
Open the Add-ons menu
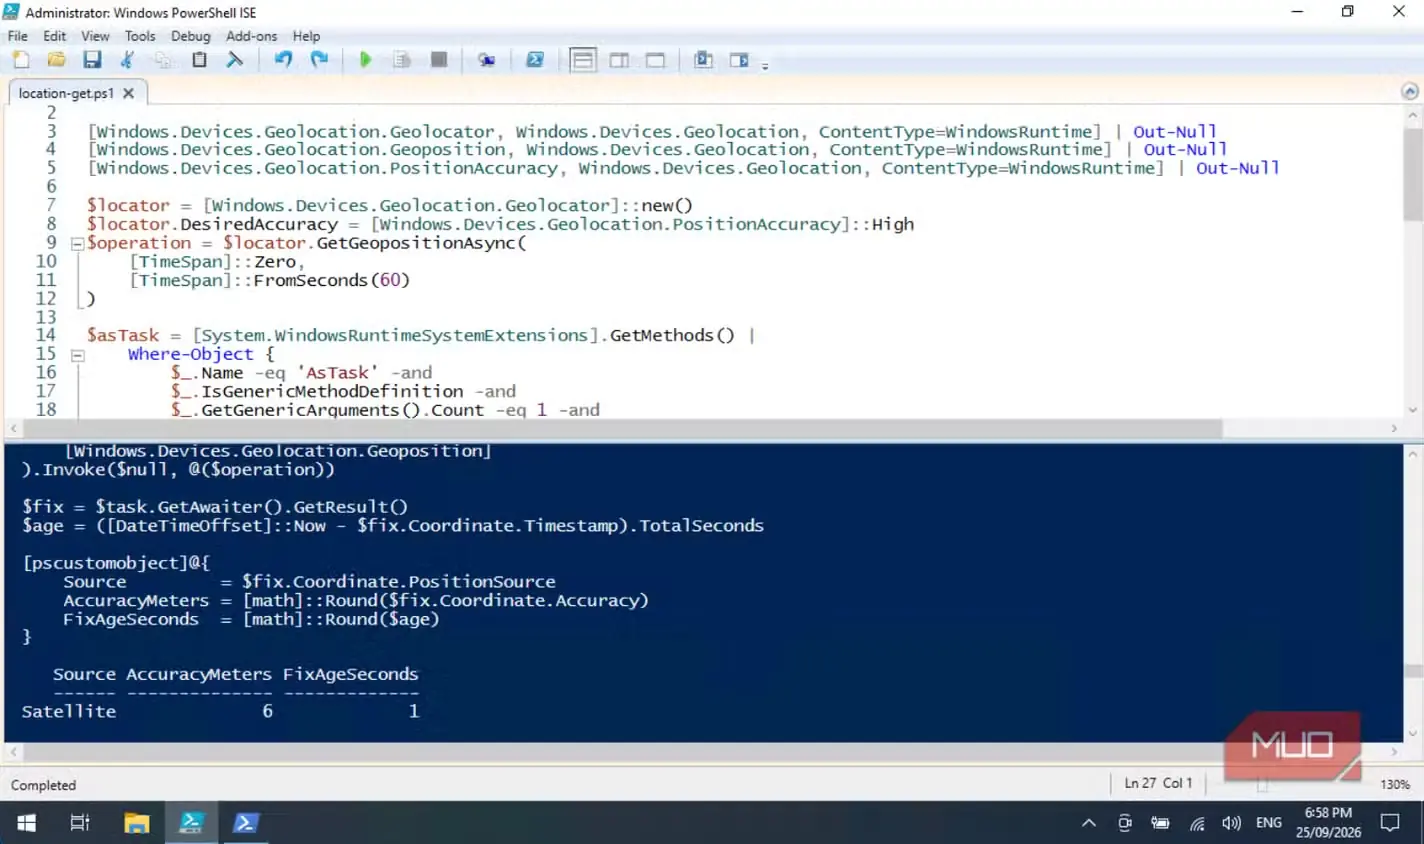[x=251, y=36]
